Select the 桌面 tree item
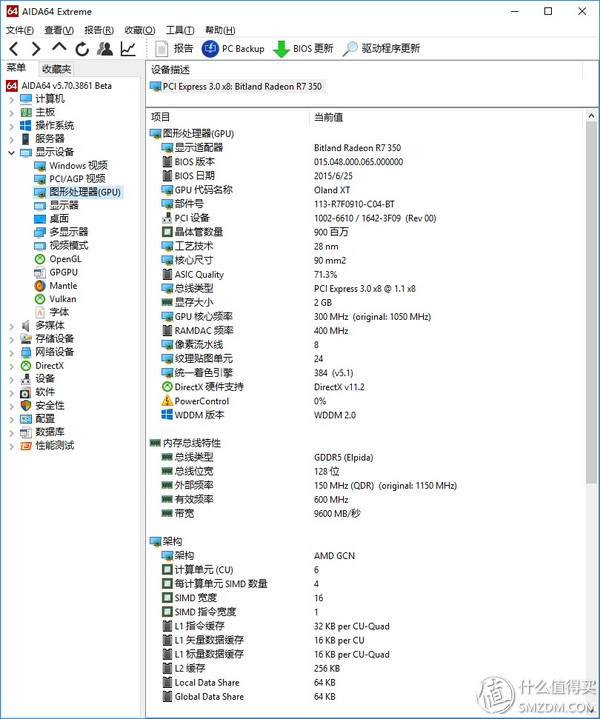 pyautogui.click(x=52, y=219)
